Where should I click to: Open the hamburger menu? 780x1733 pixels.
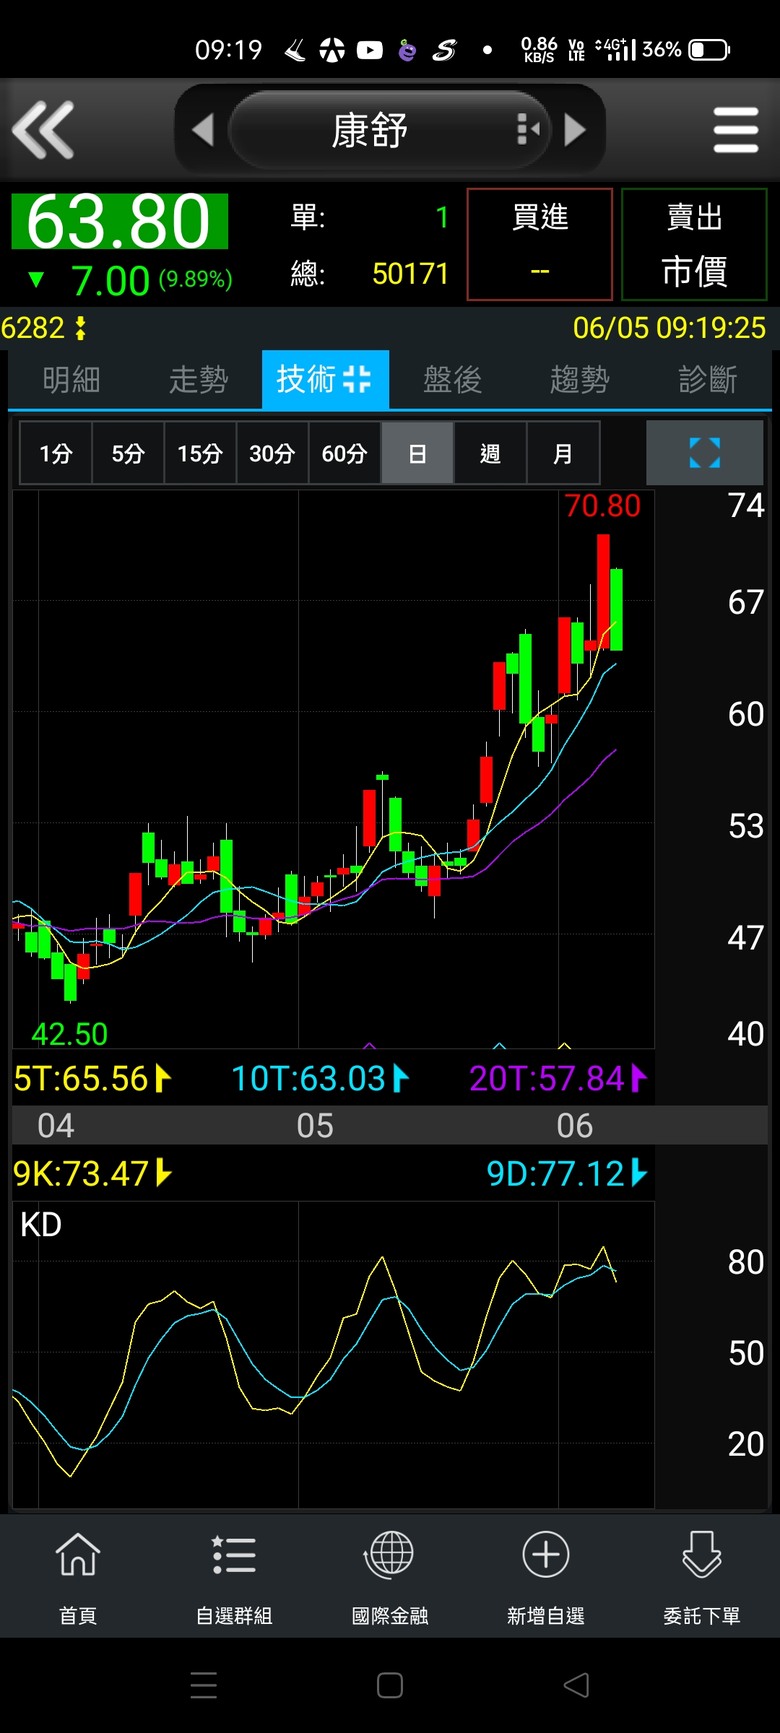click(736, 130)
